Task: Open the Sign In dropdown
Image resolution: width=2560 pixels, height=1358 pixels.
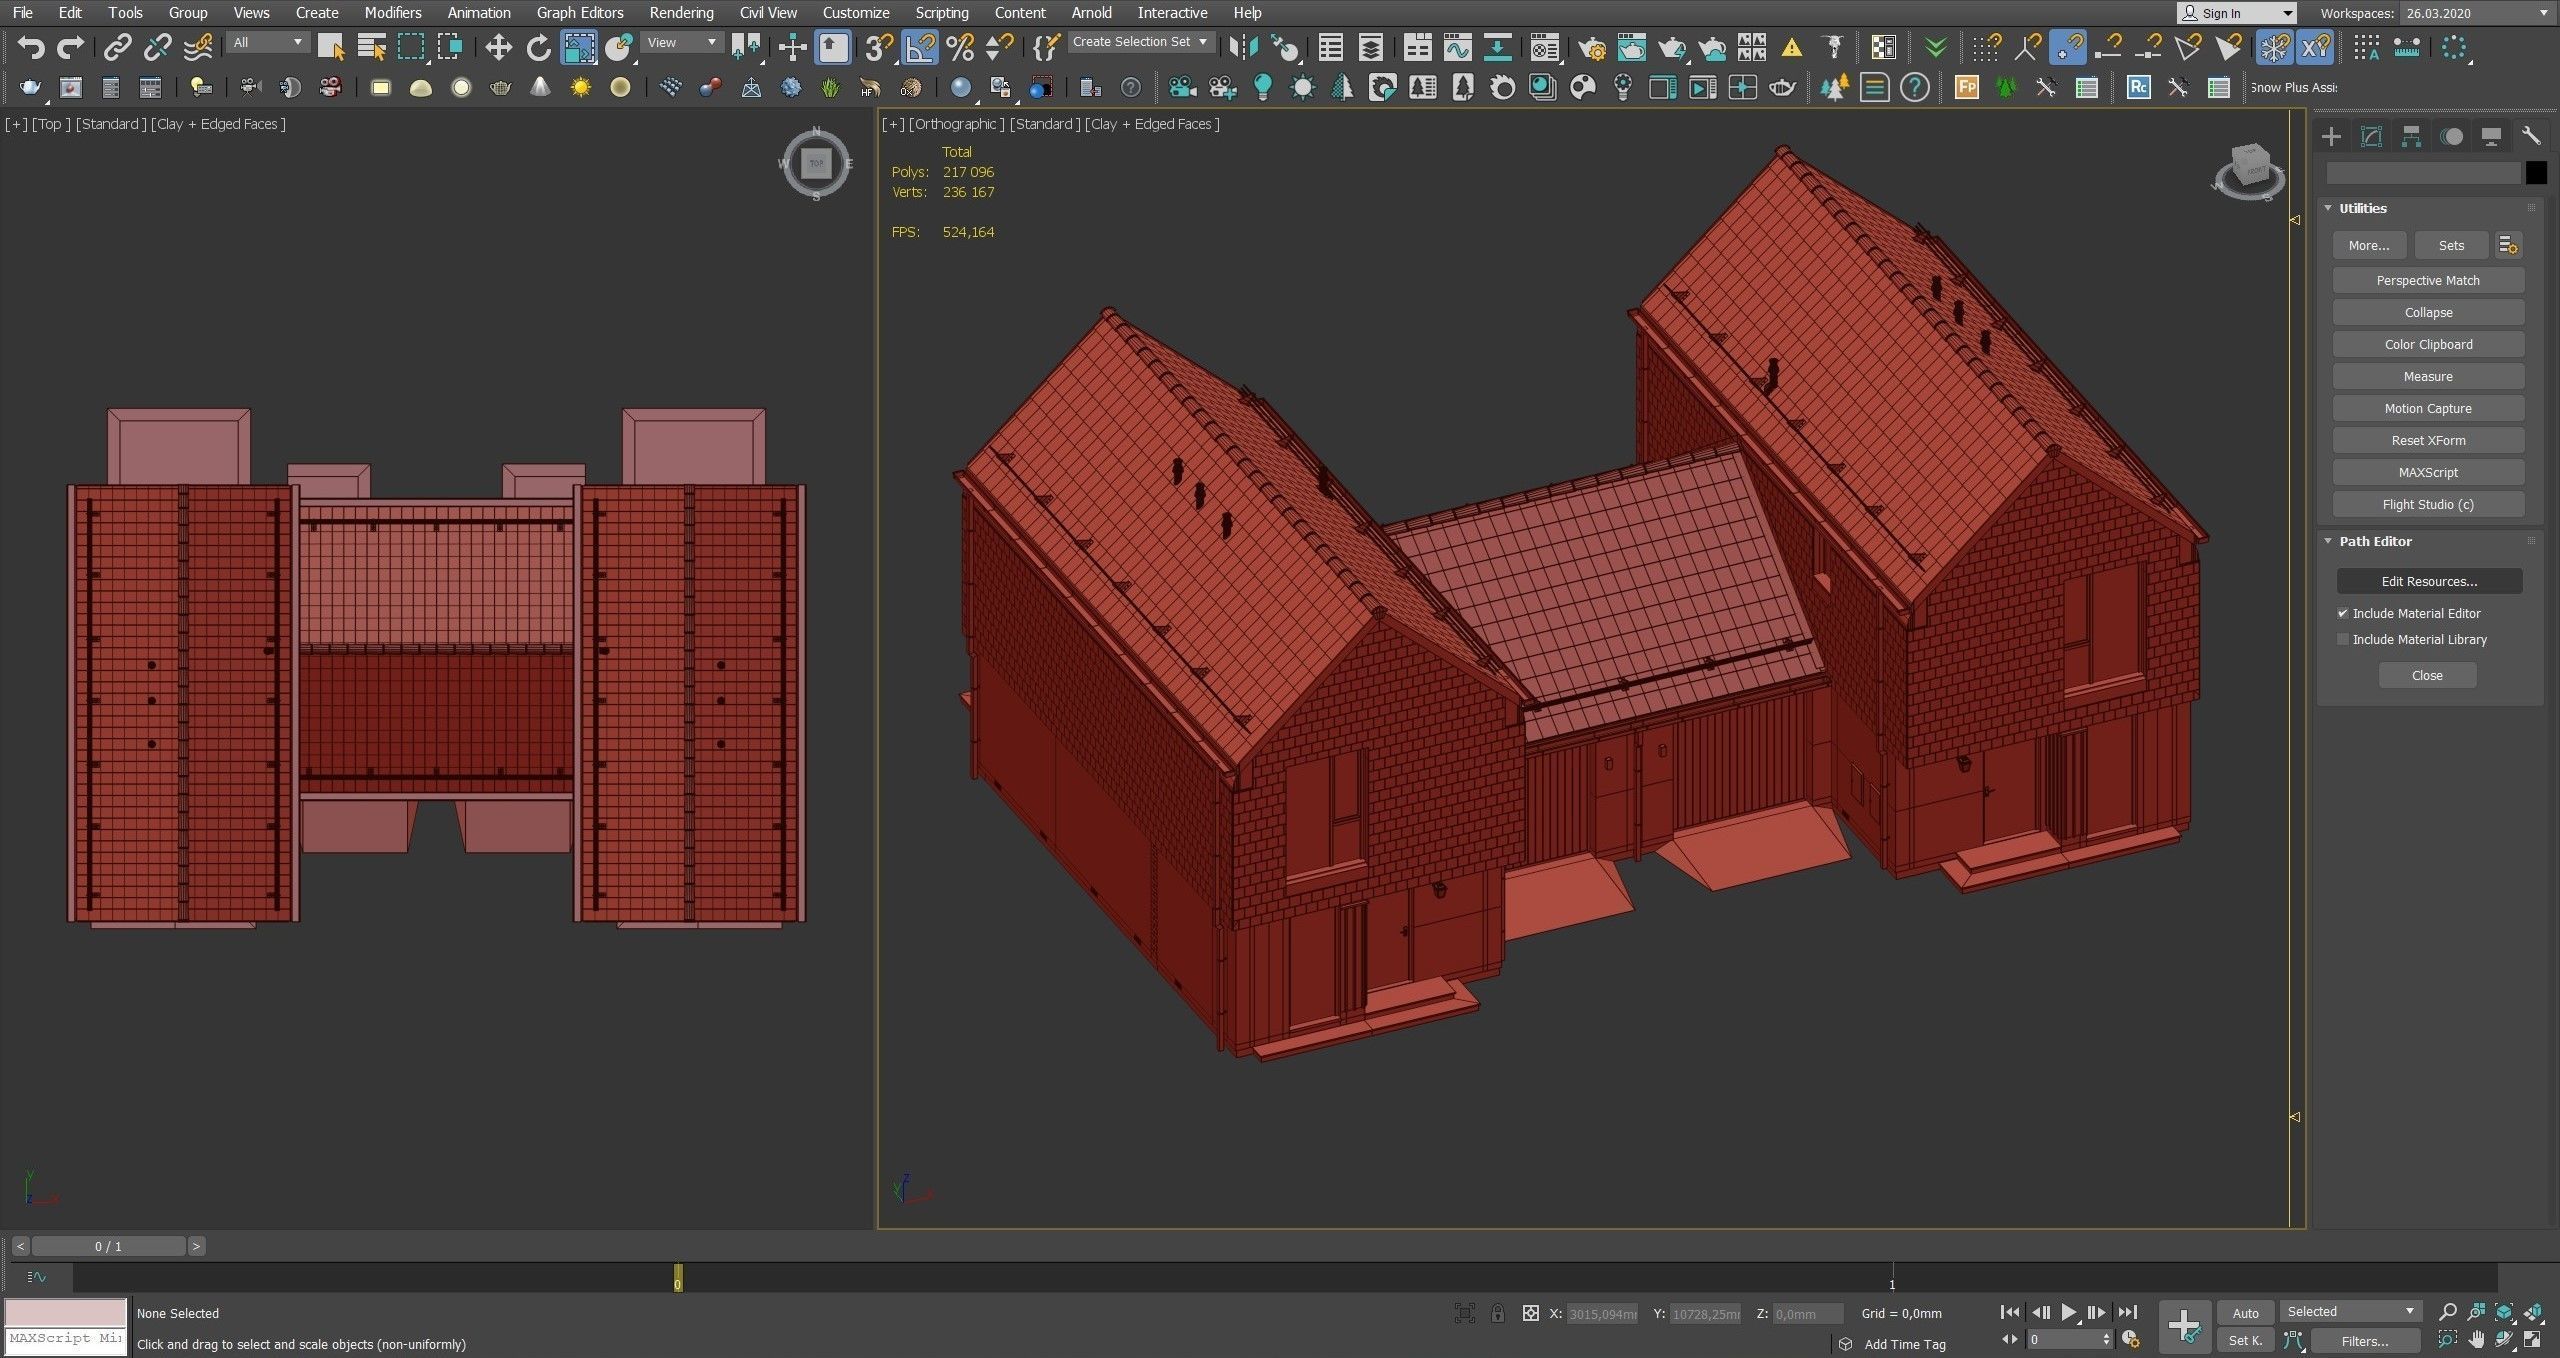Action: point(2236,13)
